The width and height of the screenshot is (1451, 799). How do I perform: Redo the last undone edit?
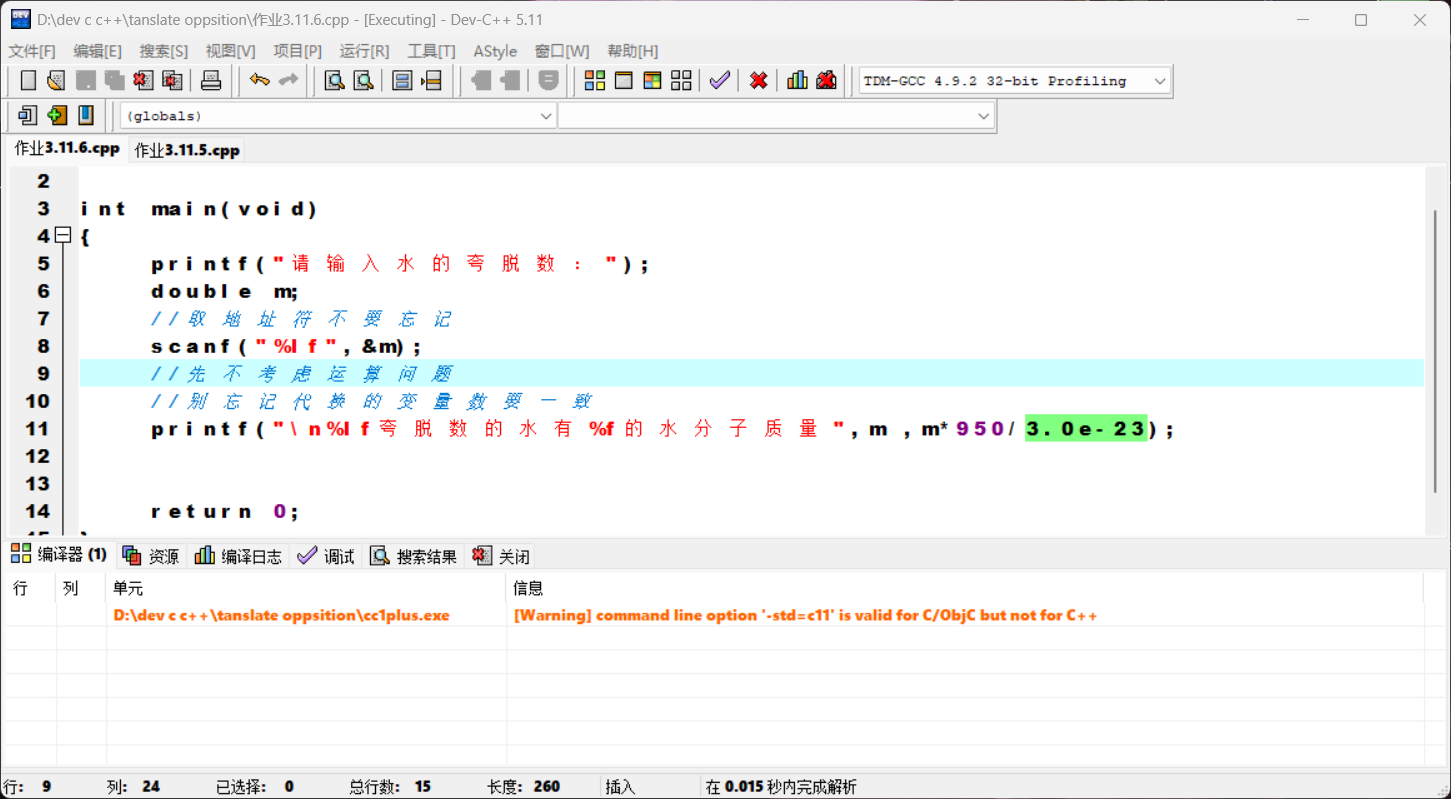289,81
